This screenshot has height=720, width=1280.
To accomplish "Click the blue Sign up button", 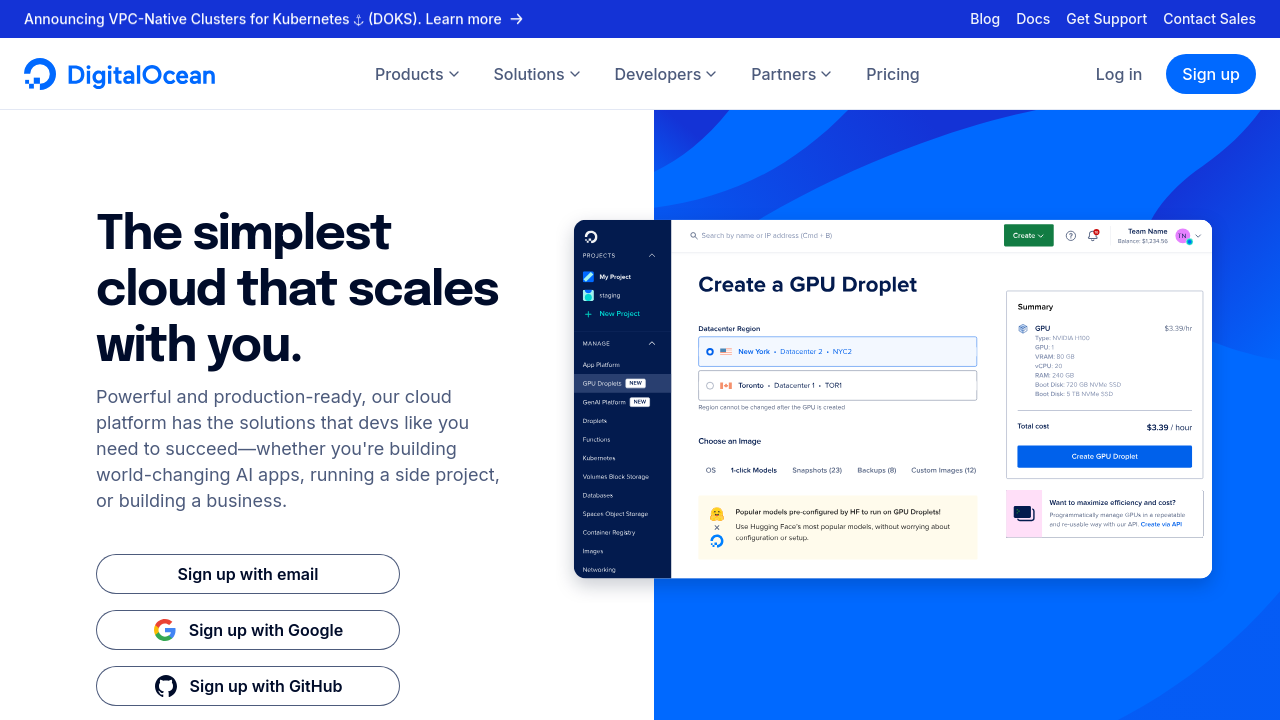I will click(1210, 74).
